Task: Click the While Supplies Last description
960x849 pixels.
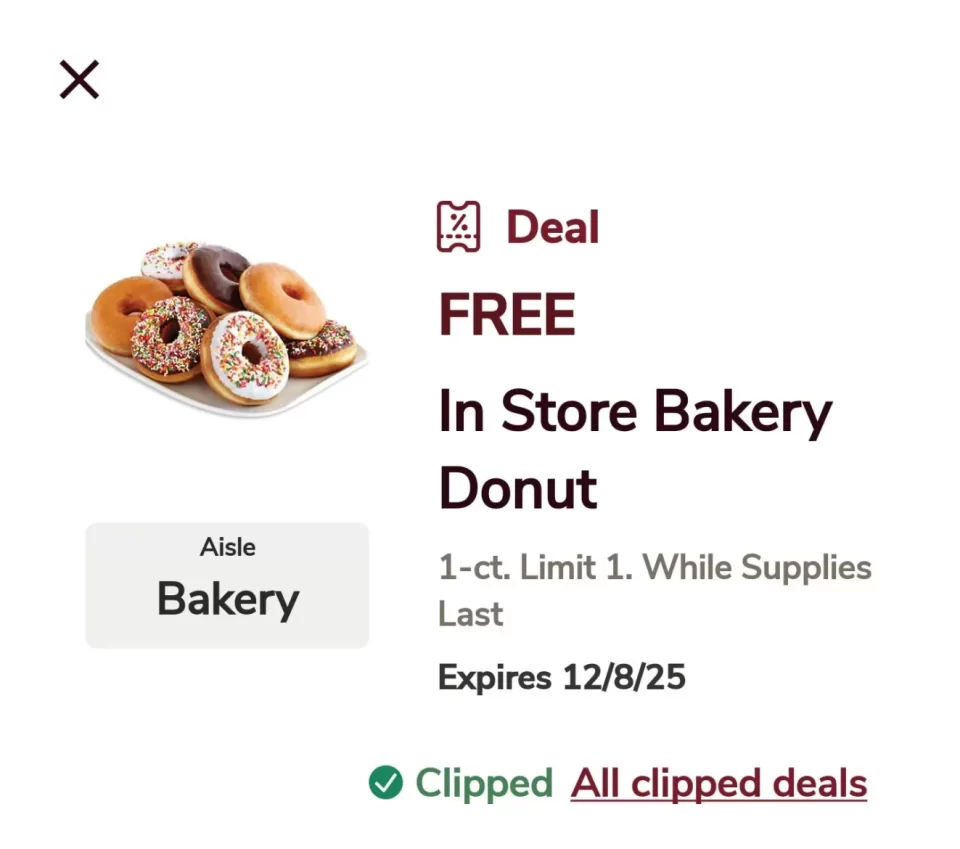Action: pos(756,568)
